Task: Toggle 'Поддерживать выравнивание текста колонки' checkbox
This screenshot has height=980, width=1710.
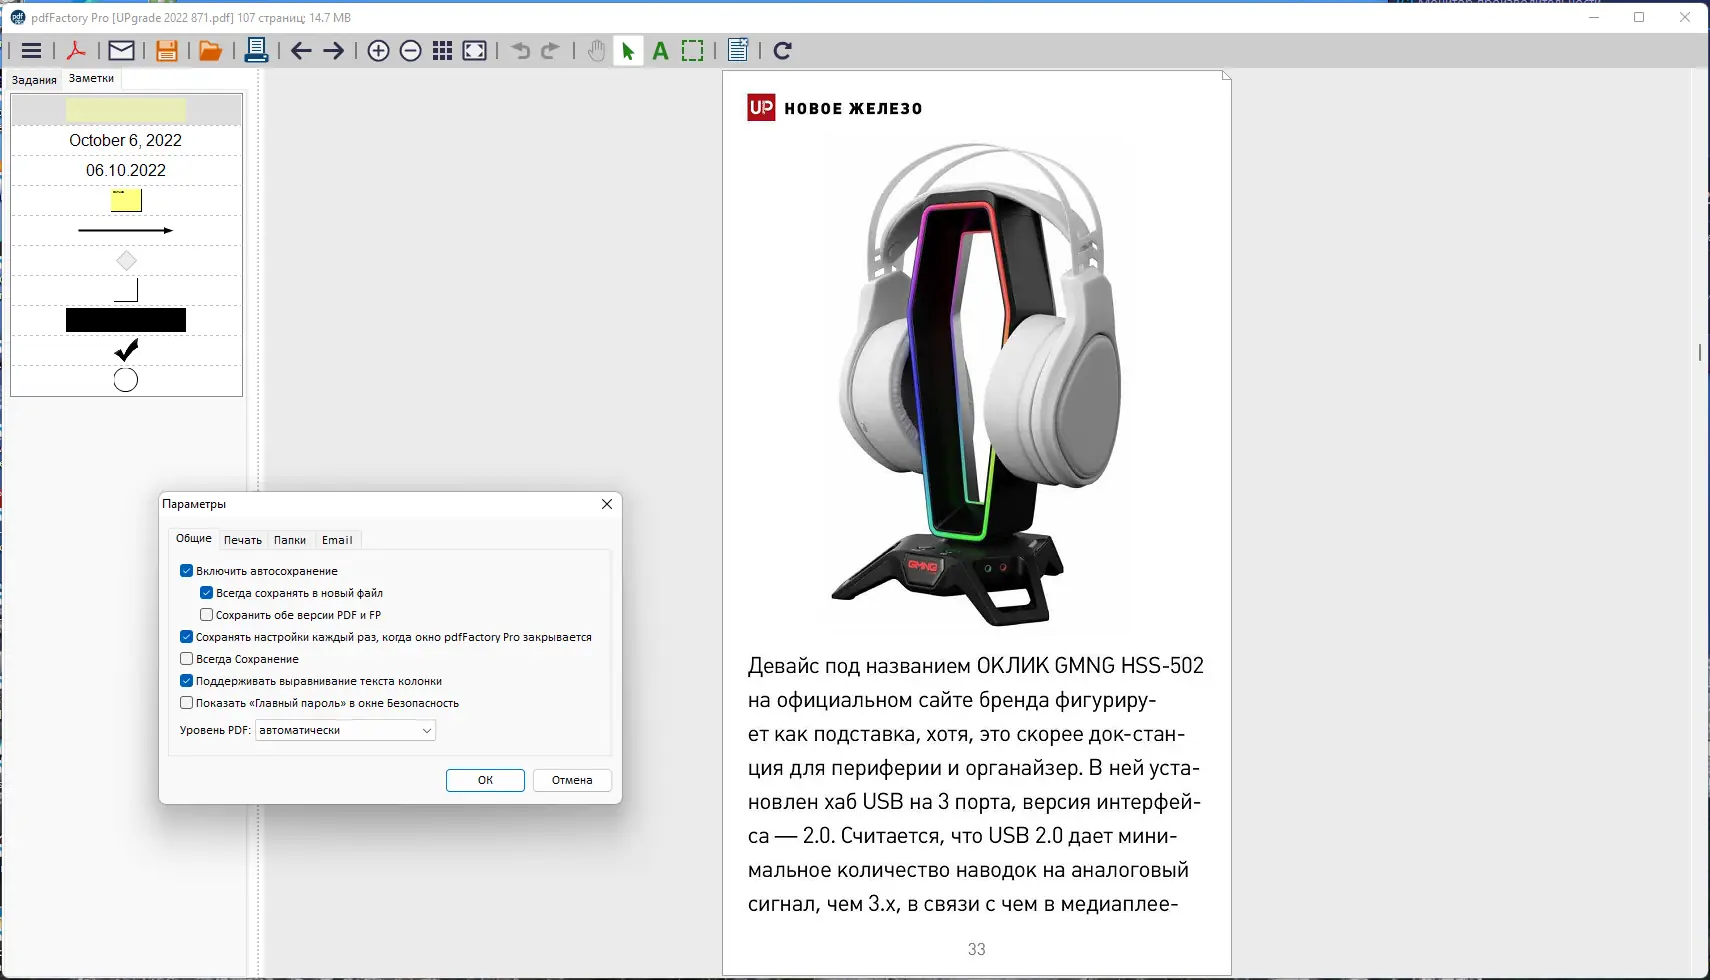Action: pyautogui.click(x=186, y=681)
